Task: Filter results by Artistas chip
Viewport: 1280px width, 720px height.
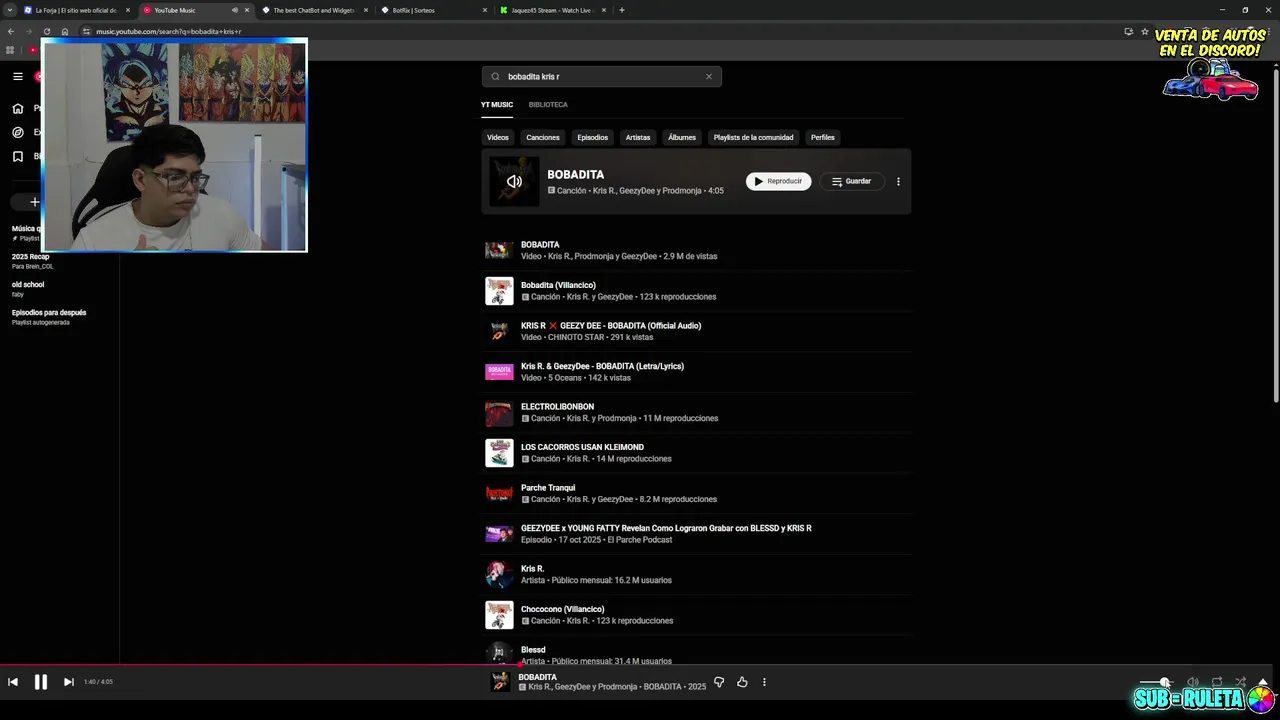Action: (x=638, y=137)
